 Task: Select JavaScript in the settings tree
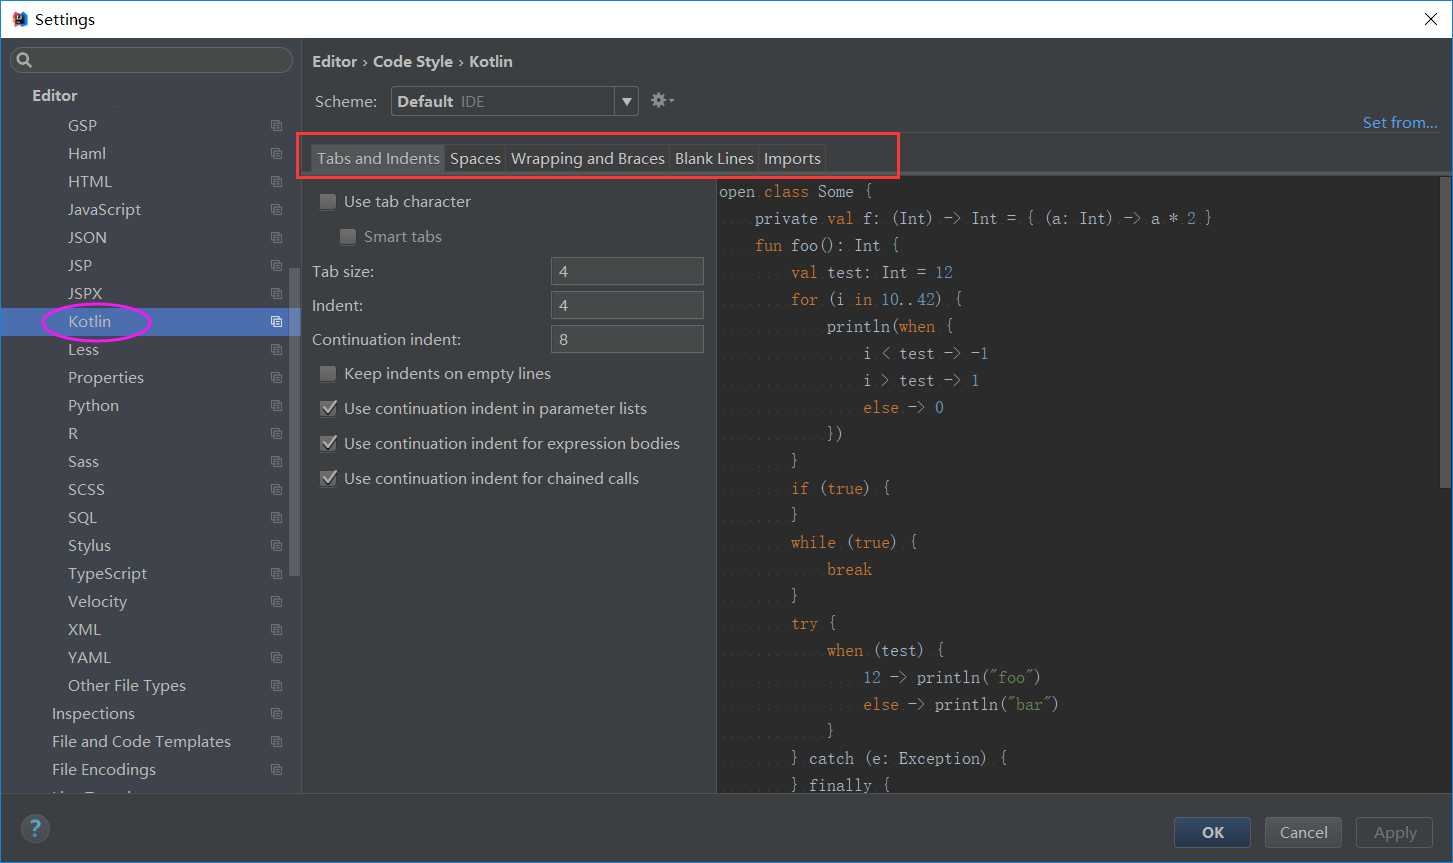104,209
